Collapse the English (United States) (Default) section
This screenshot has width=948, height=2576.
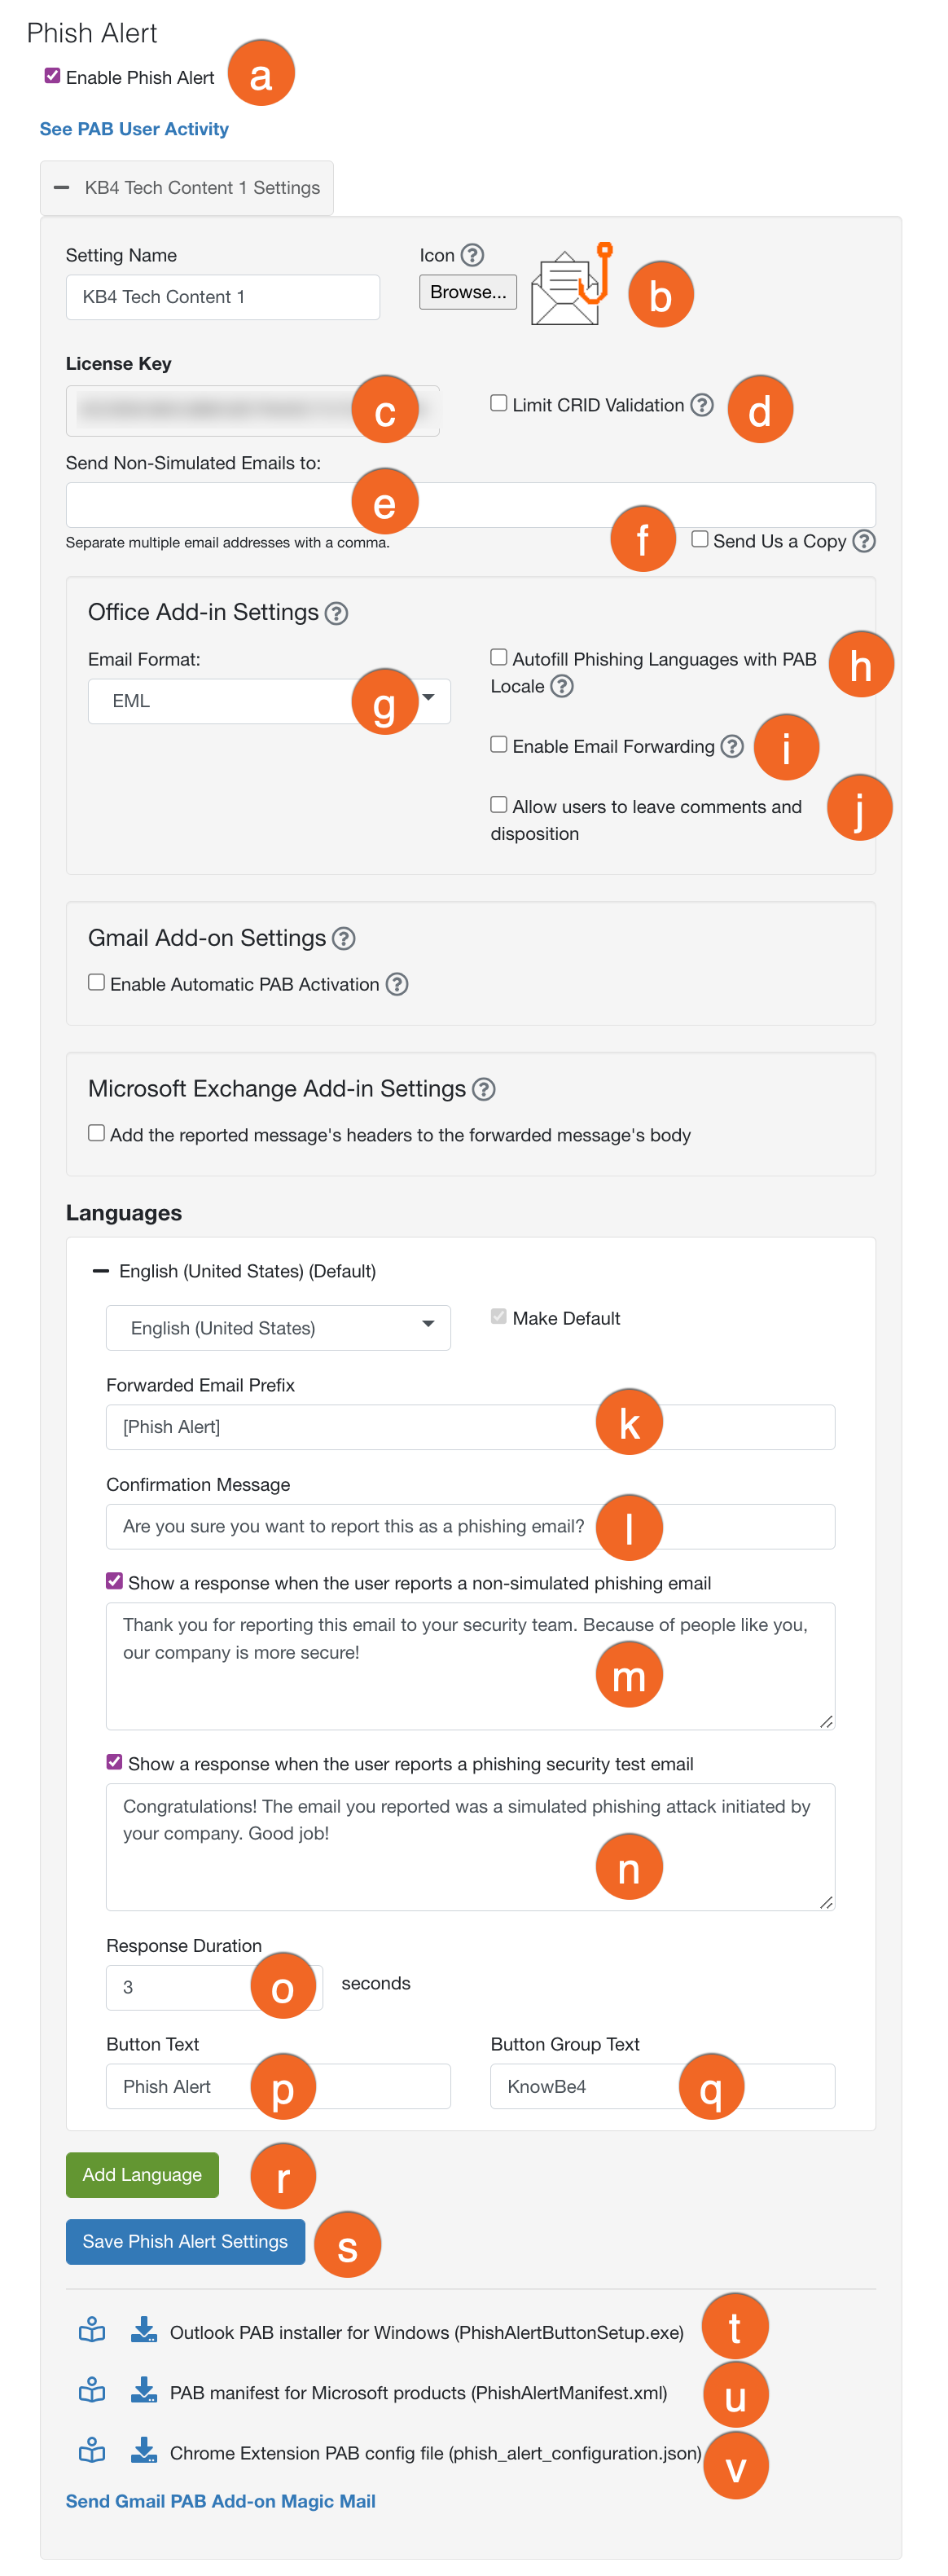tap(101, 1271)
